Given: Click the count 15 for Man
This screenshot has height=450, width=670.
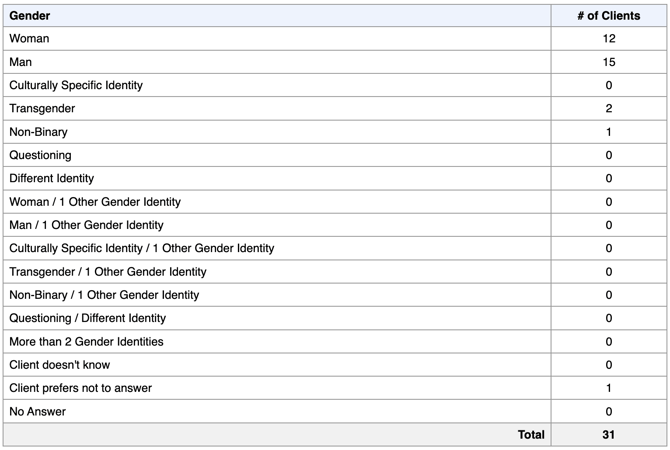Looking at the screenshot, I should [x=609, y=62].
